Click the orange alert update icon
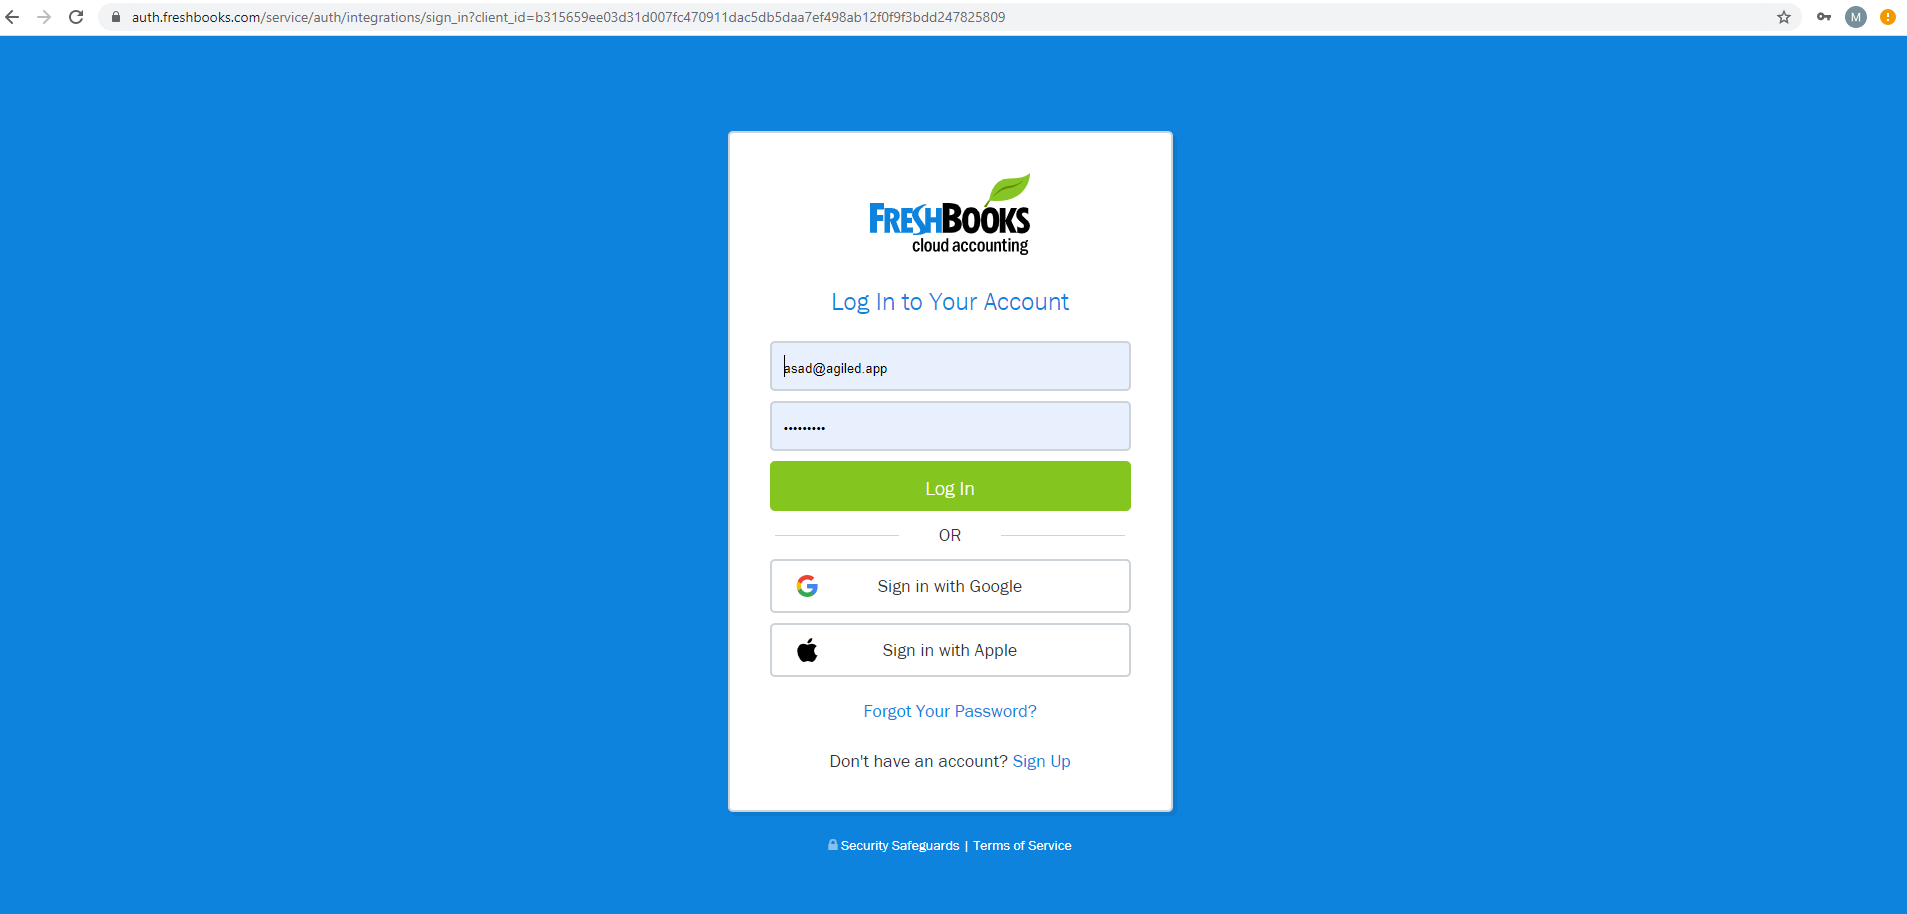 click(1888, 17)
